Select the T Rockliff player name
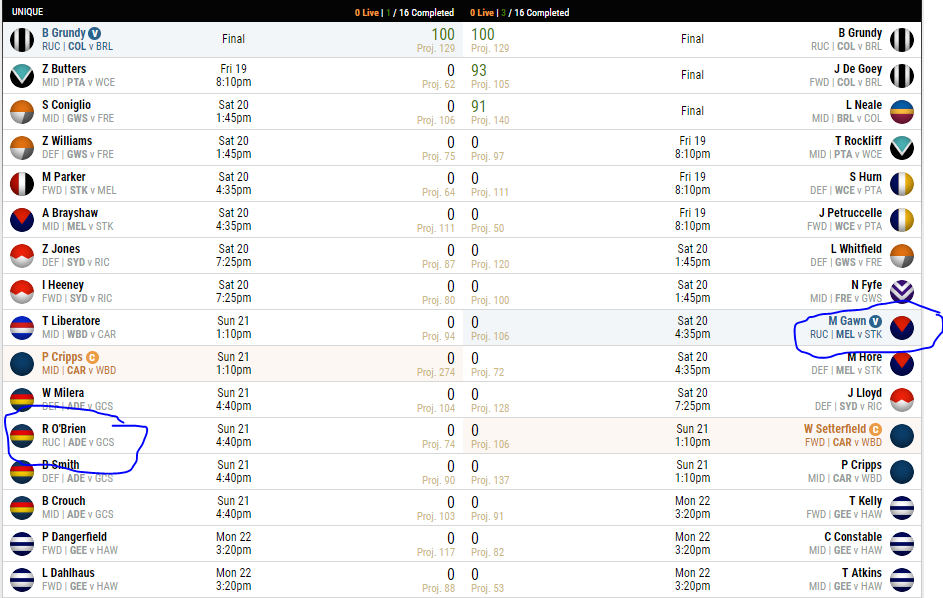943x598 pixels. 858,141
